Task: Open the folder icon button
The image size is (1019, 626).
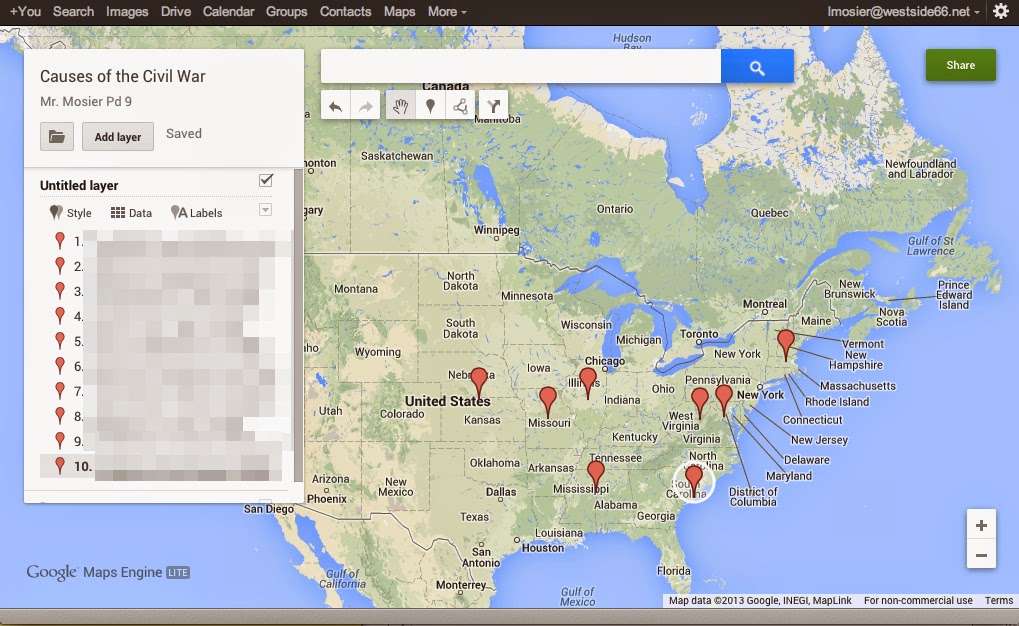Action: click(57, 137)
